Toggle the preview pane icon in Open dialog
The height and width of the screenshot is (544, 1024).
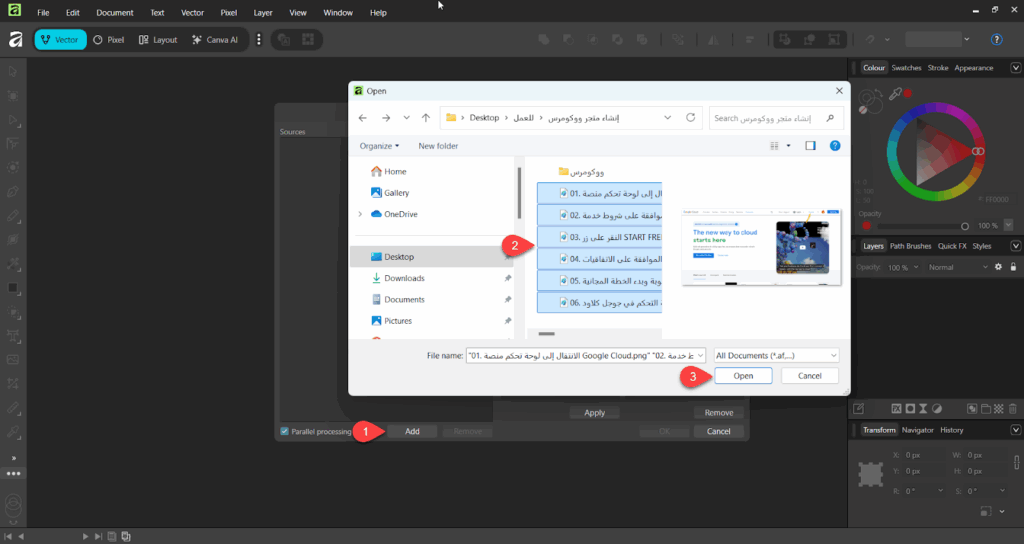click(811, 146)
